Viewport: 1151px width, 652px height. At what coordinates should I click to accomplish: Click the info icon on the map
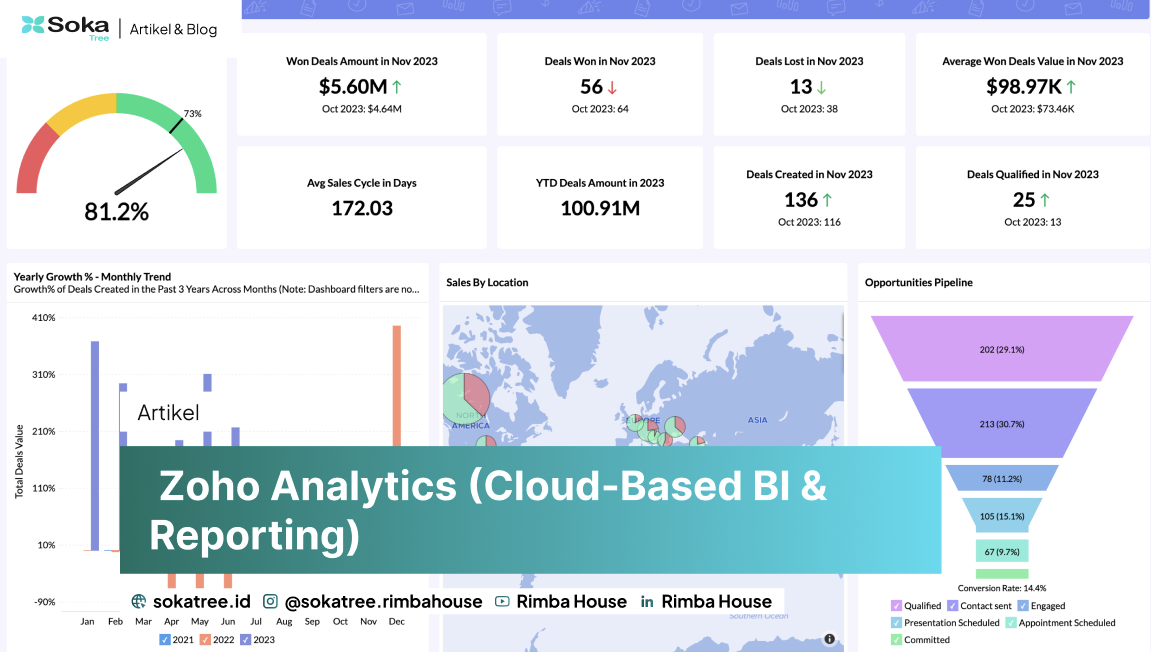click(x=829, y=639)
